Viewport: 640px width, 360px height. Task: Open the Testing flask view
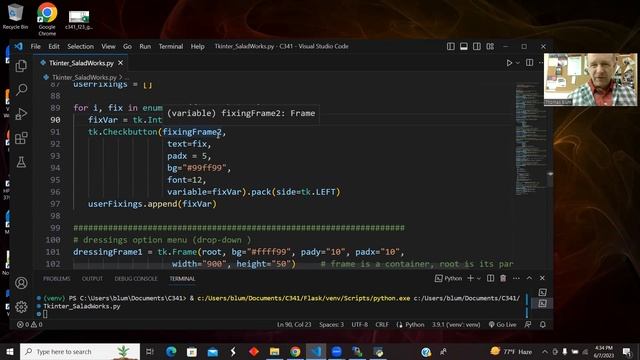pyautogui.click(x=21, y=162)
